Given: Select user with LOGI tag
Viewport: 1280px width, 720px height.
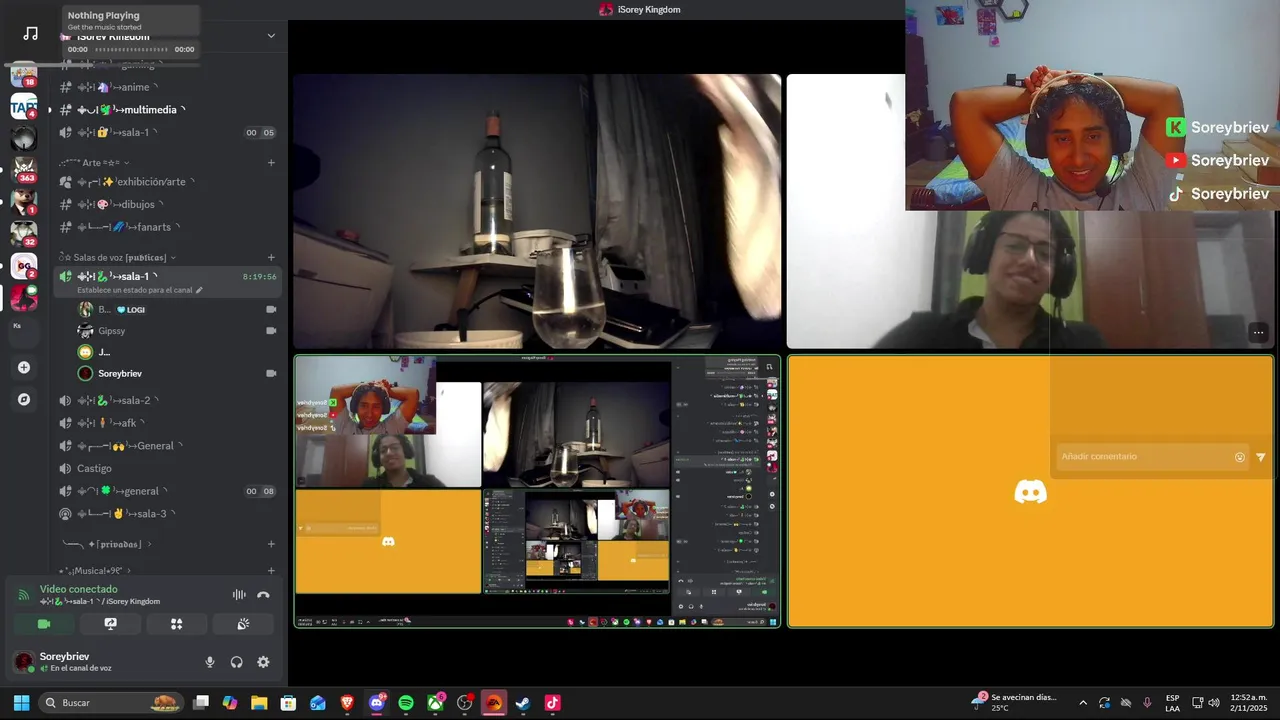Looking at the screenshot, I should point(176,309).
